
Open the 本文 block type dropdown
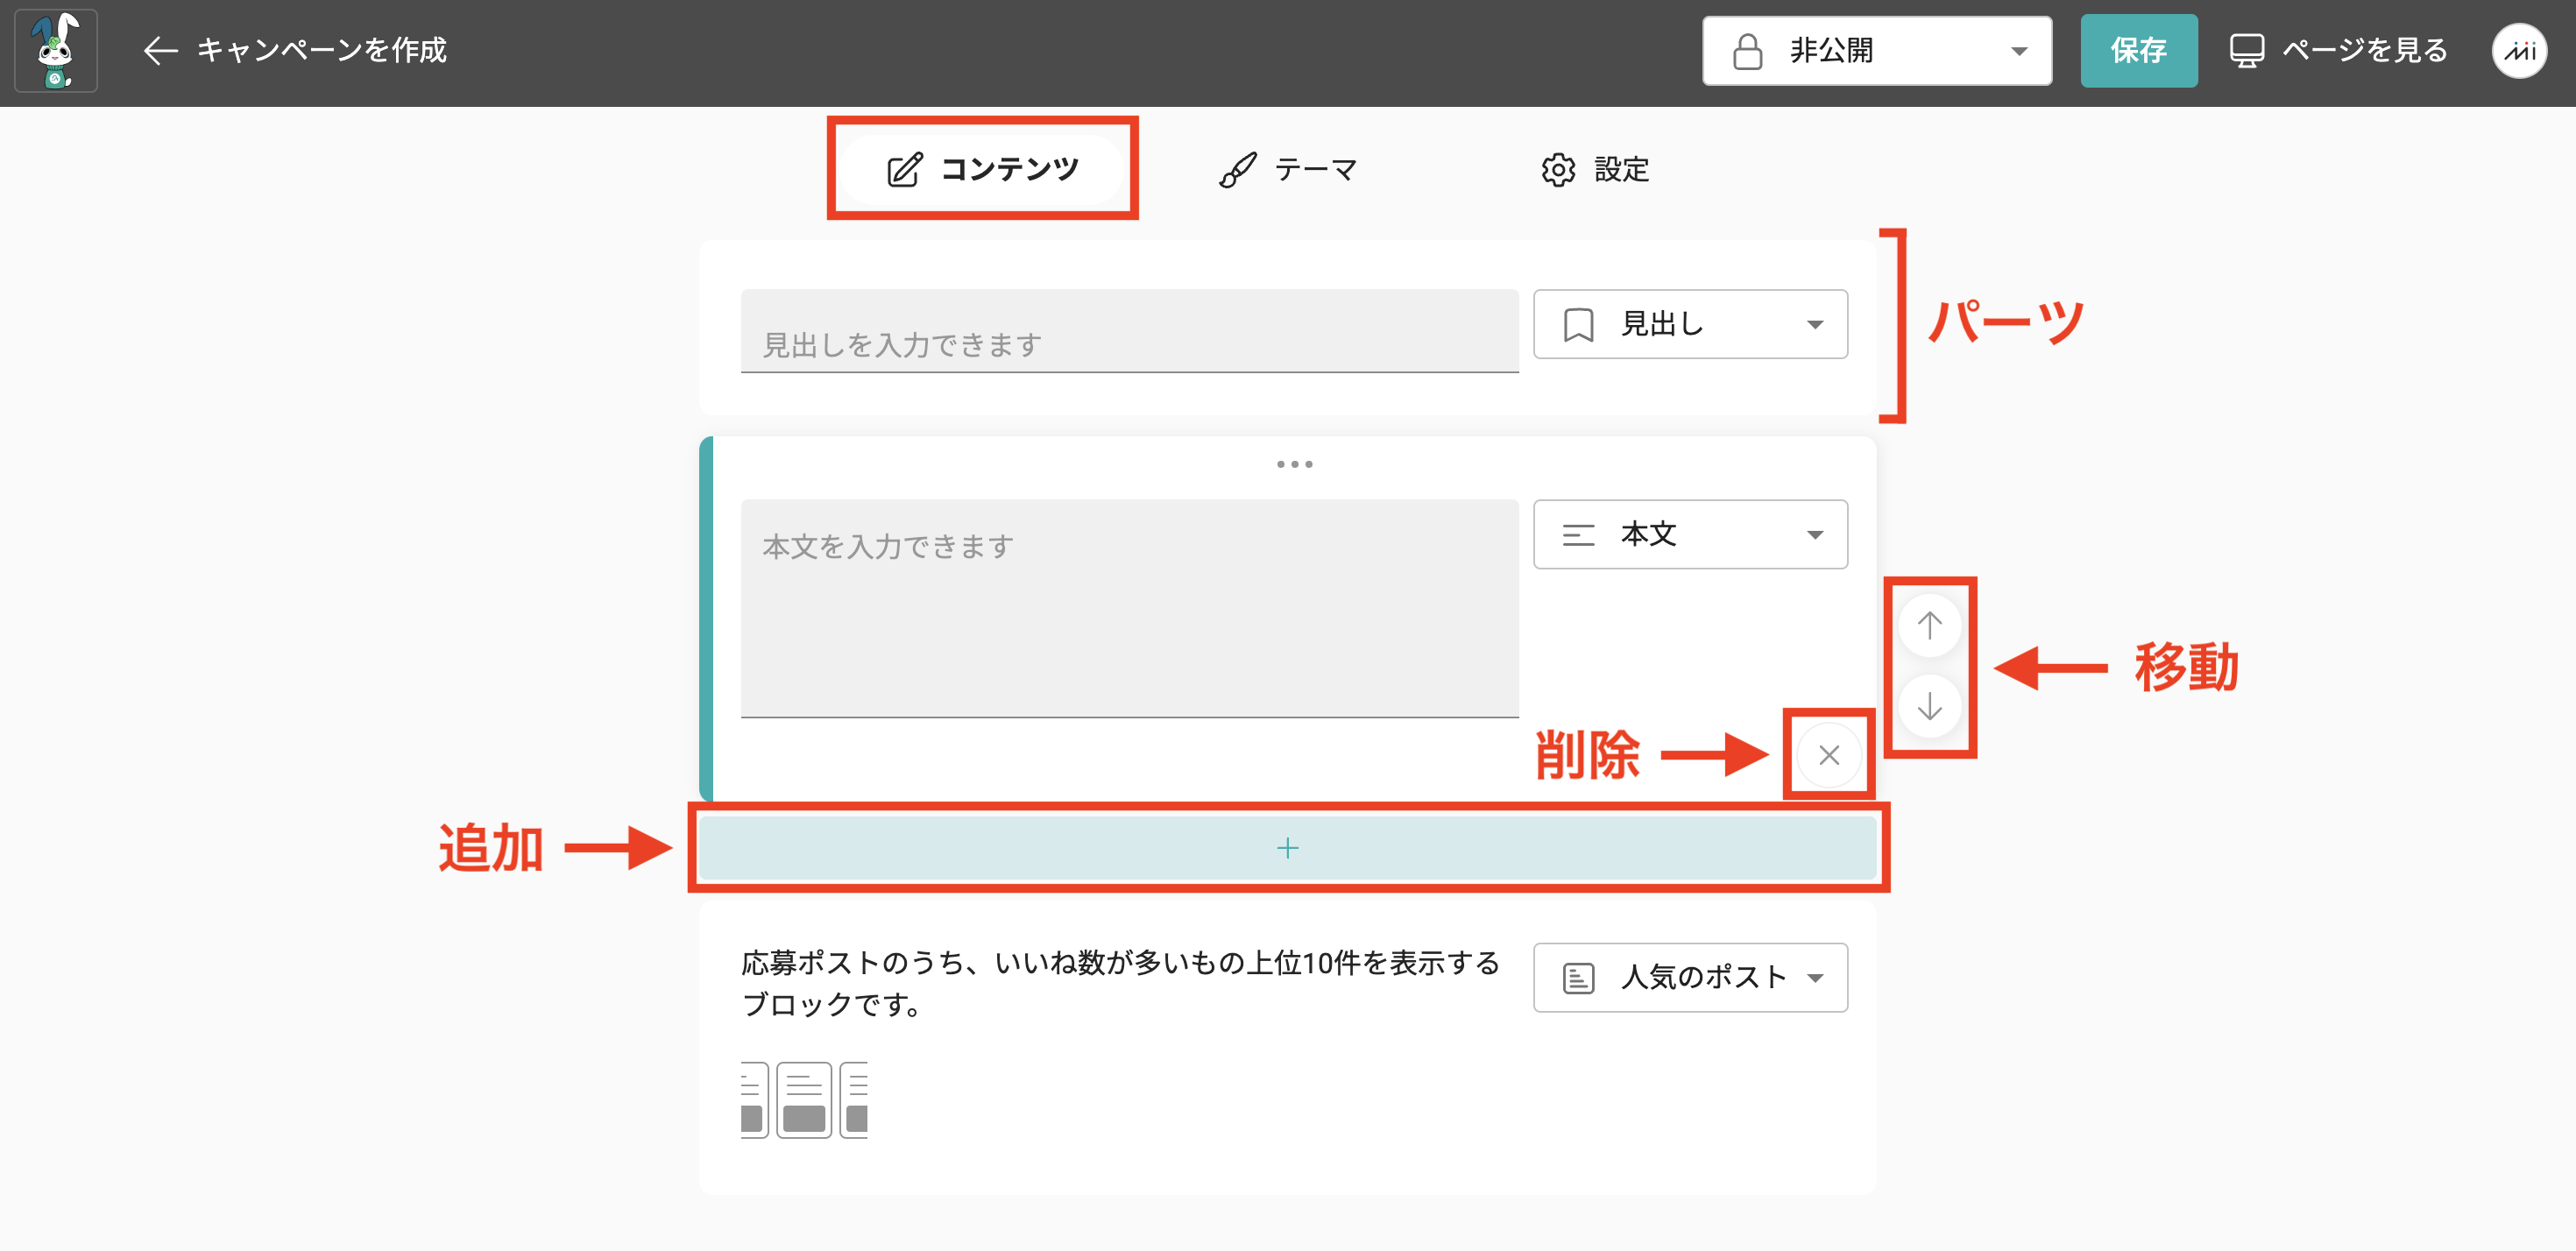1690,534
